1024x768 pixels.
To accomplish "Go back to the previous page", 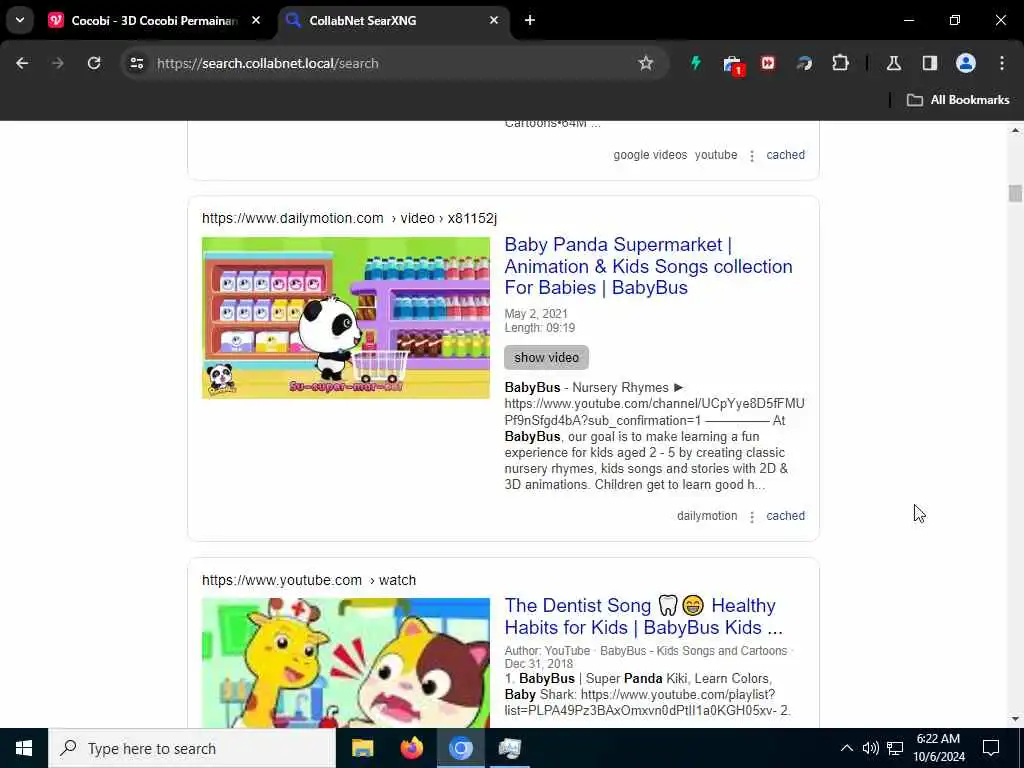I will click(22, 63).
